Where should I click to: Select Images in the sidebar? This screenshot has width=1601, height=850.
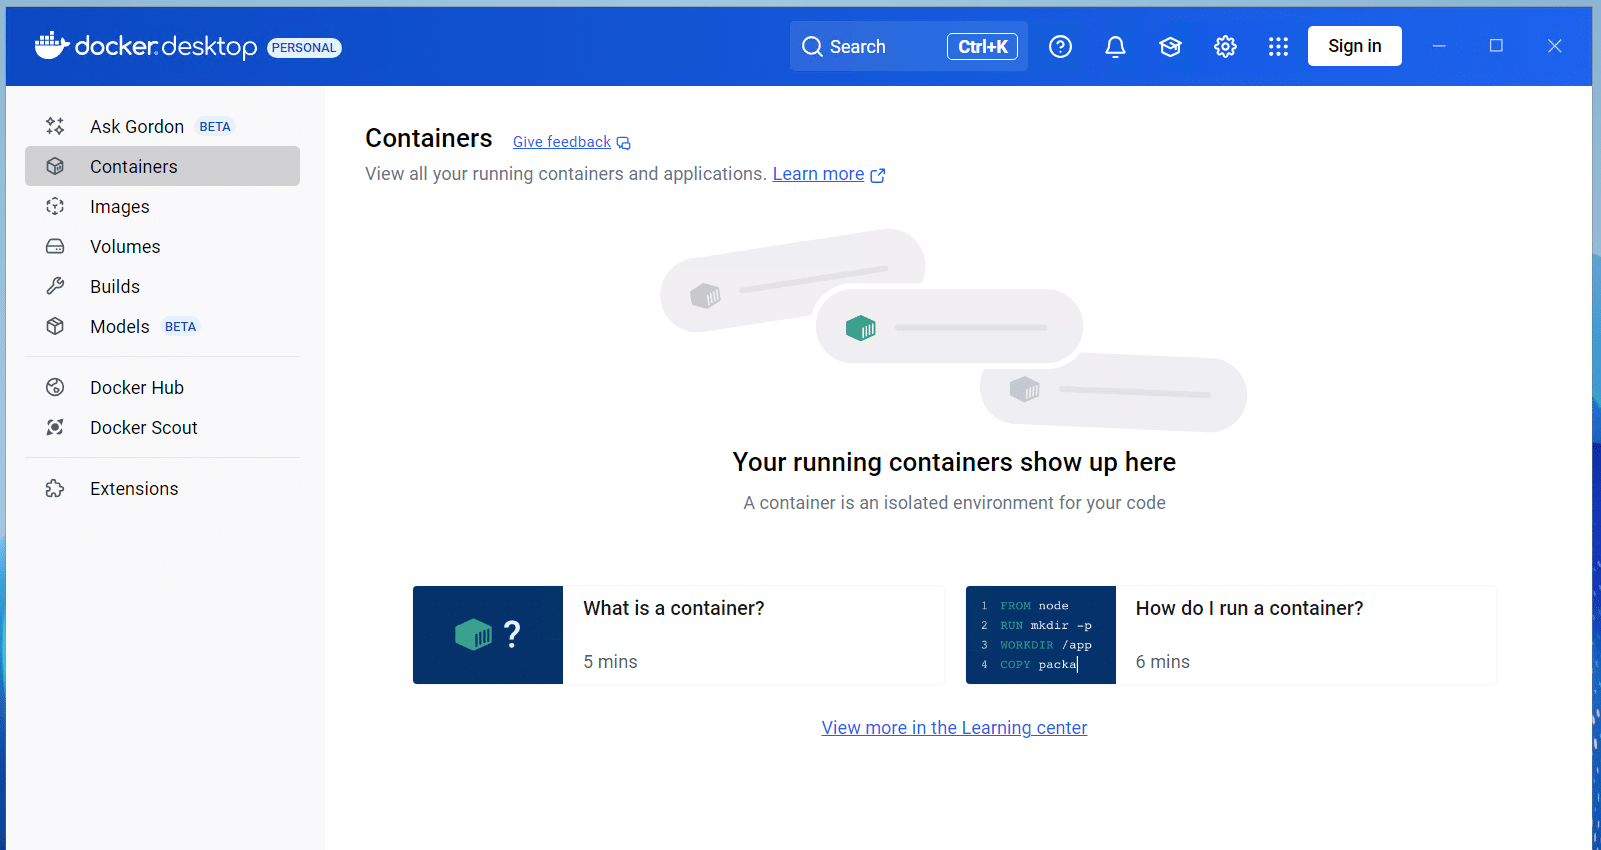120,207
